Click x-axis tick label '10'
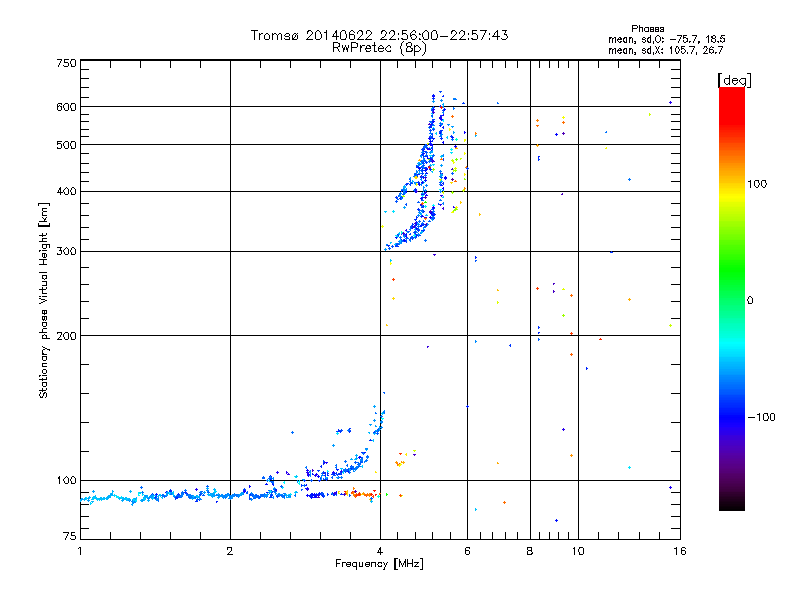Screen dimensions: 800x600 point(578,551)
